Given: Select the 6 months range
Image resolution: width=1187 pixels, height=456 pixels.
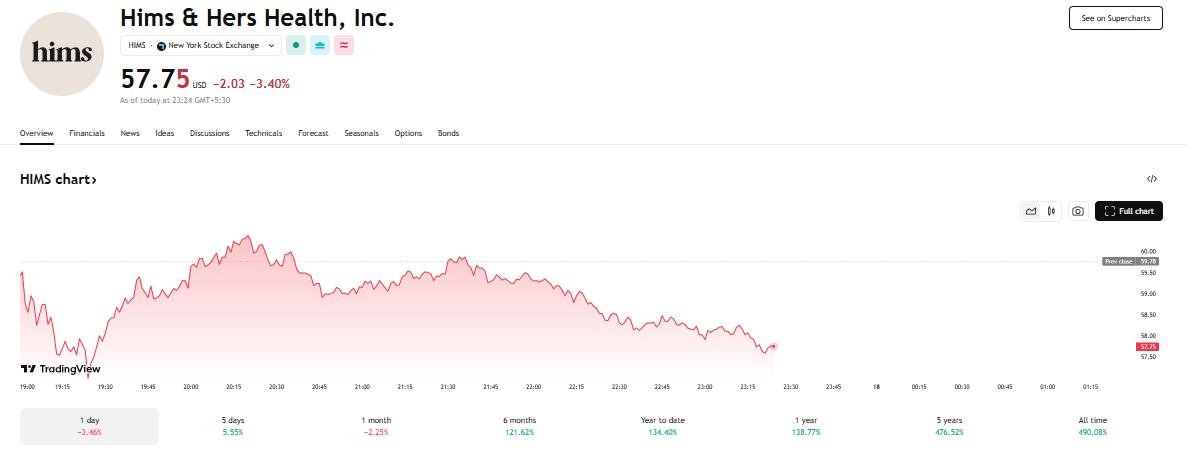Looking at the screenshot, I should pyautogui.click(x=520, y=426).
